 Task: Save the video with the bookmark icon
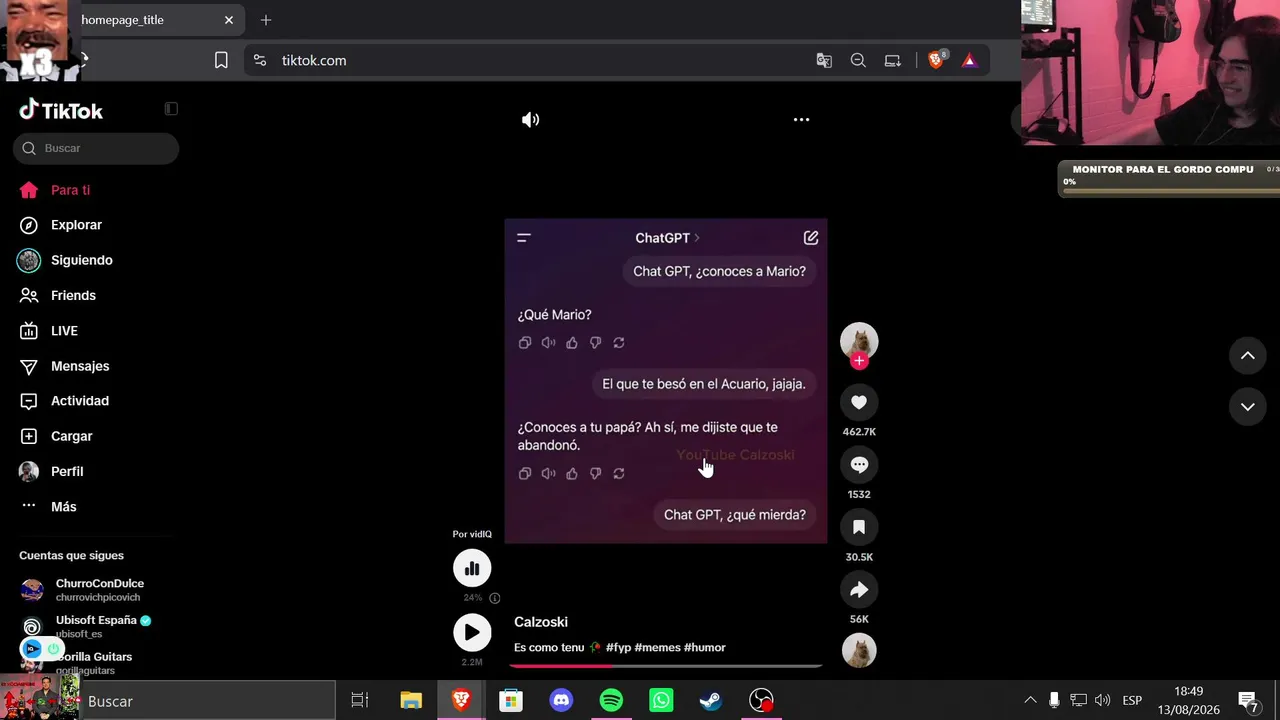click(859, 527)
